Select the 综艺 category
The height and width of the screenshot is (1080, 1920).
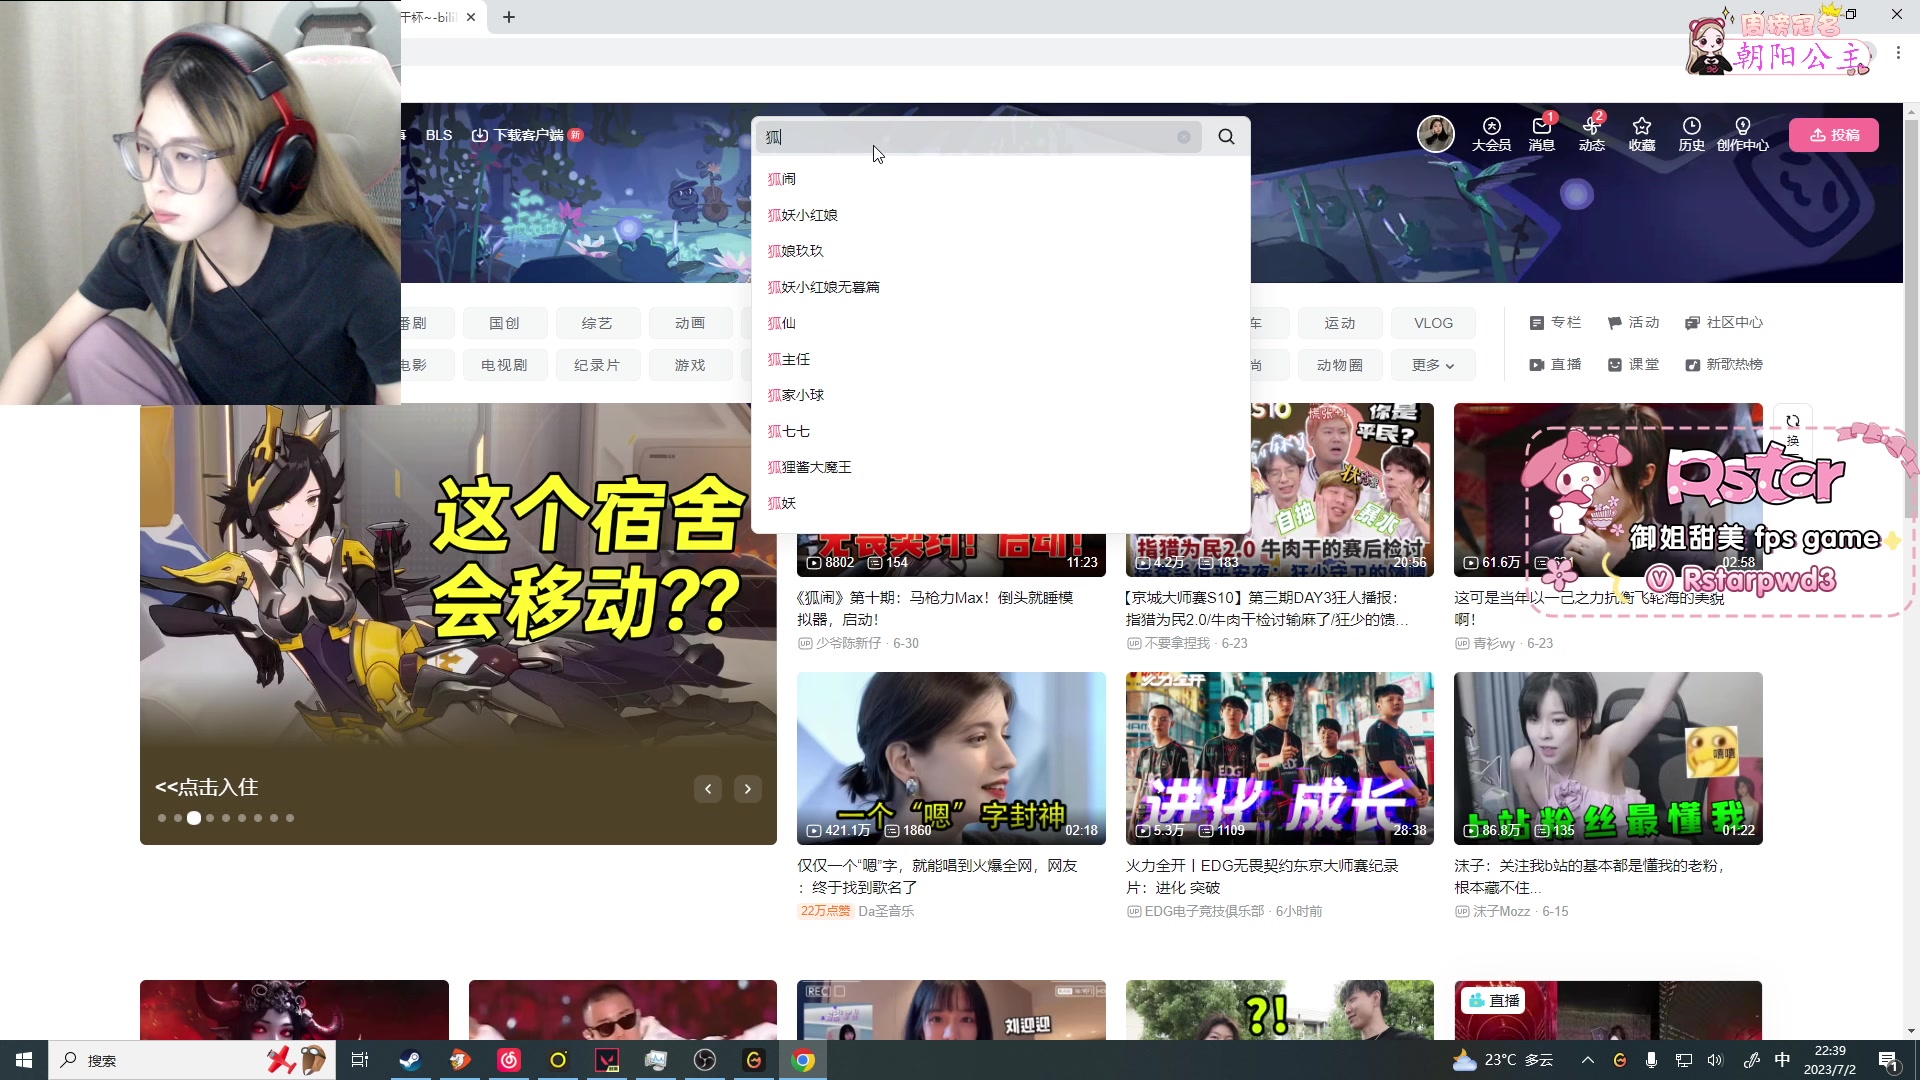597,323
